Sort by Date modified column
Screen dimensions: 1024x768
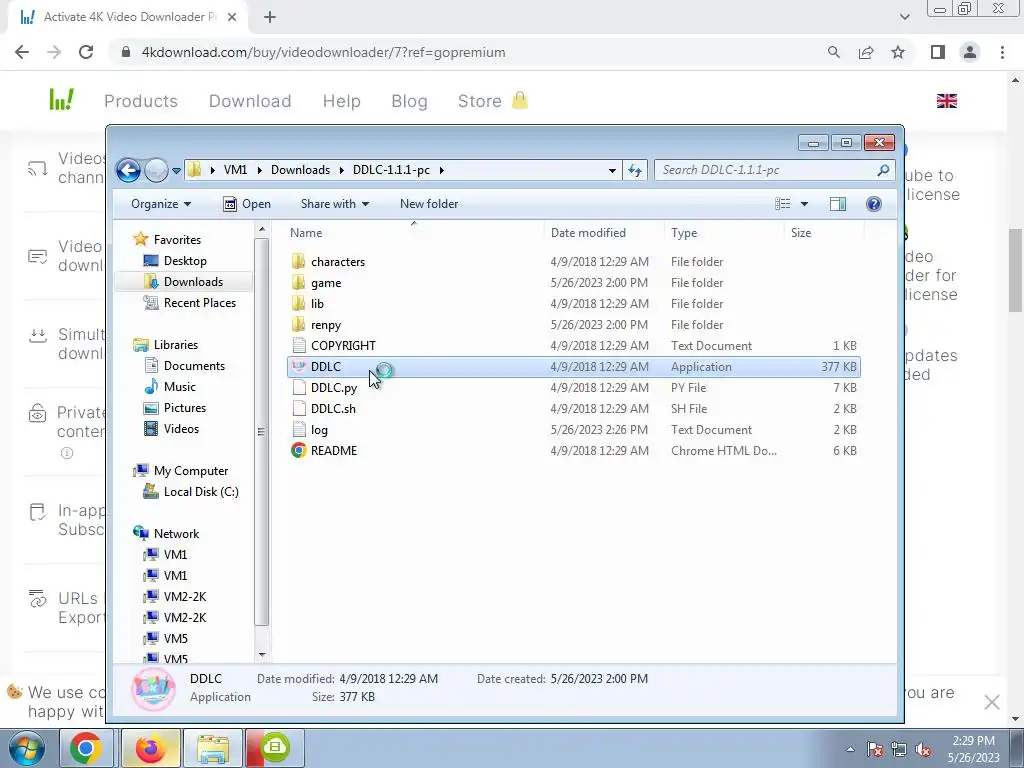[x=603, y=232]
